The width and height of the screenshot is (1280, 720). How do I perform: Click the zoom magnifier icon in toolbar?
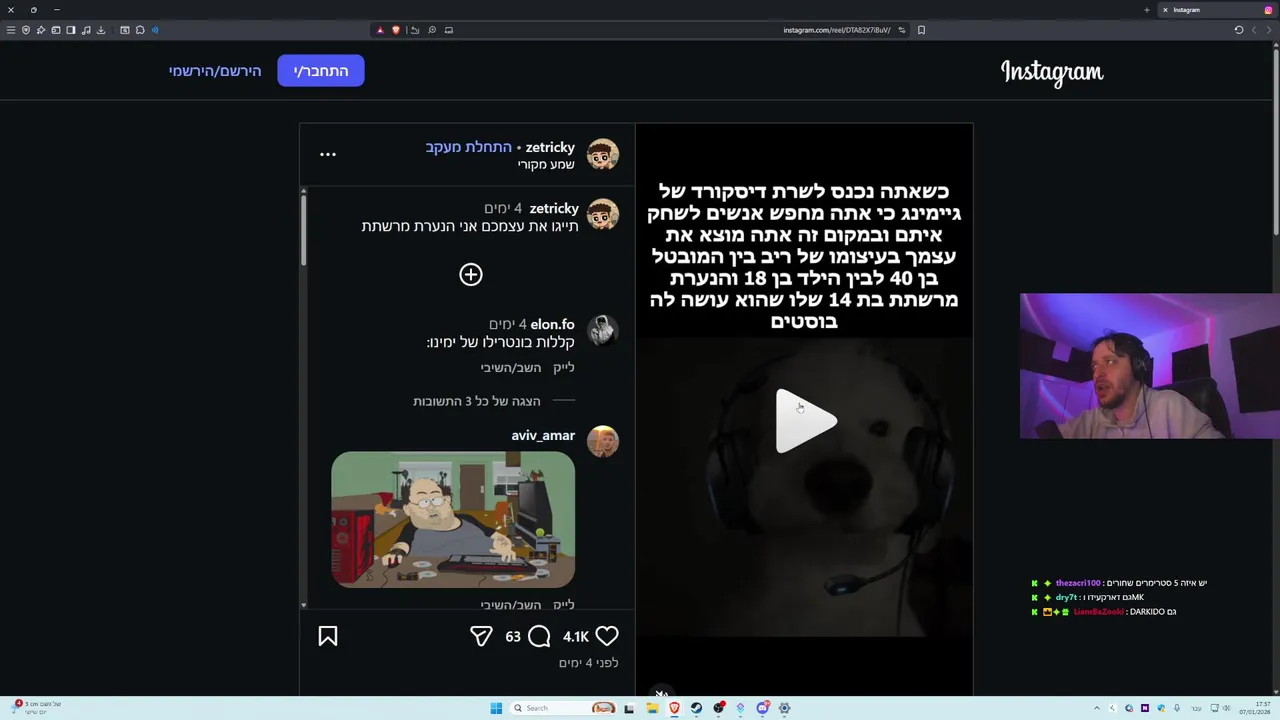coord(432,30)
